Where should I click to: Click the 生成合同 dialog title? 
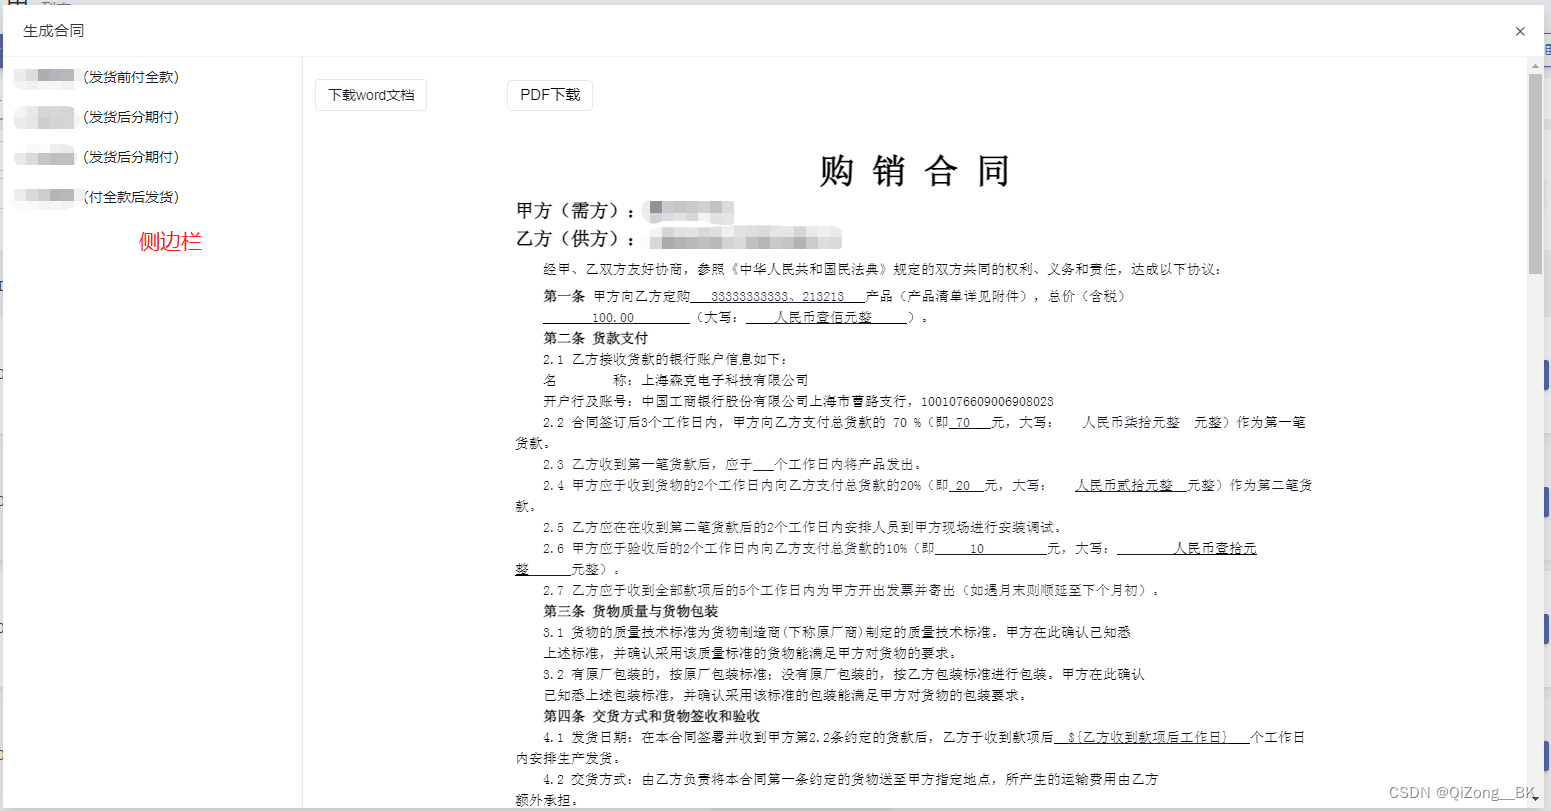(x=52, y=31)
